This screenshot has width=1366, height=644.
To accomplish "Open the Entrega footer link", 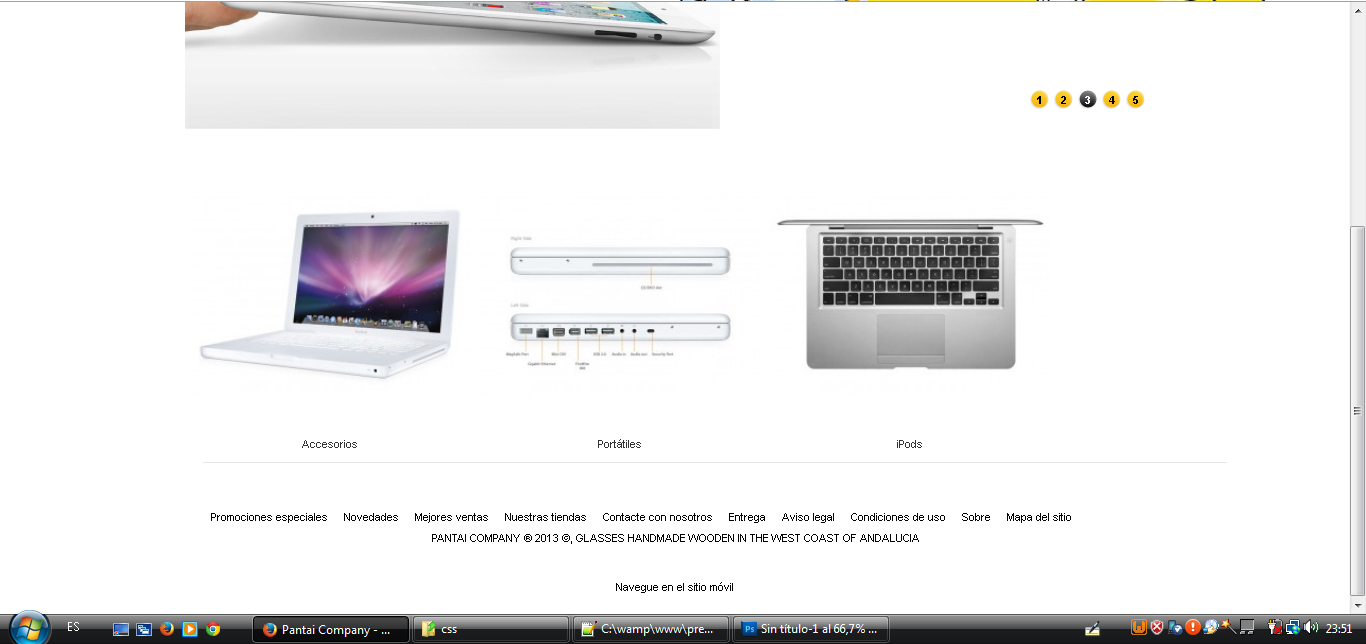I will 747,517.
